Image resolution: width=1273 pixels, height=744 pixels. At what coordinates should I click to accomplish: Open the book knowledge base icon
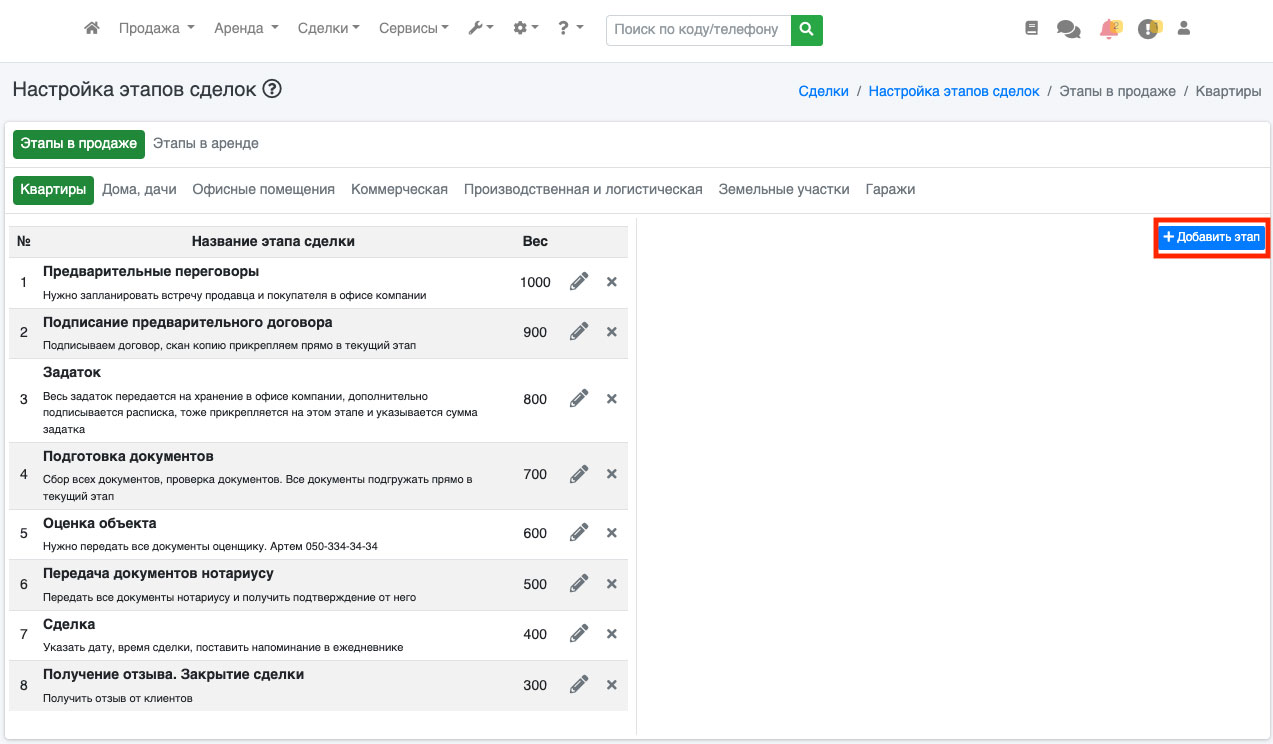(x=1032, y=29)
